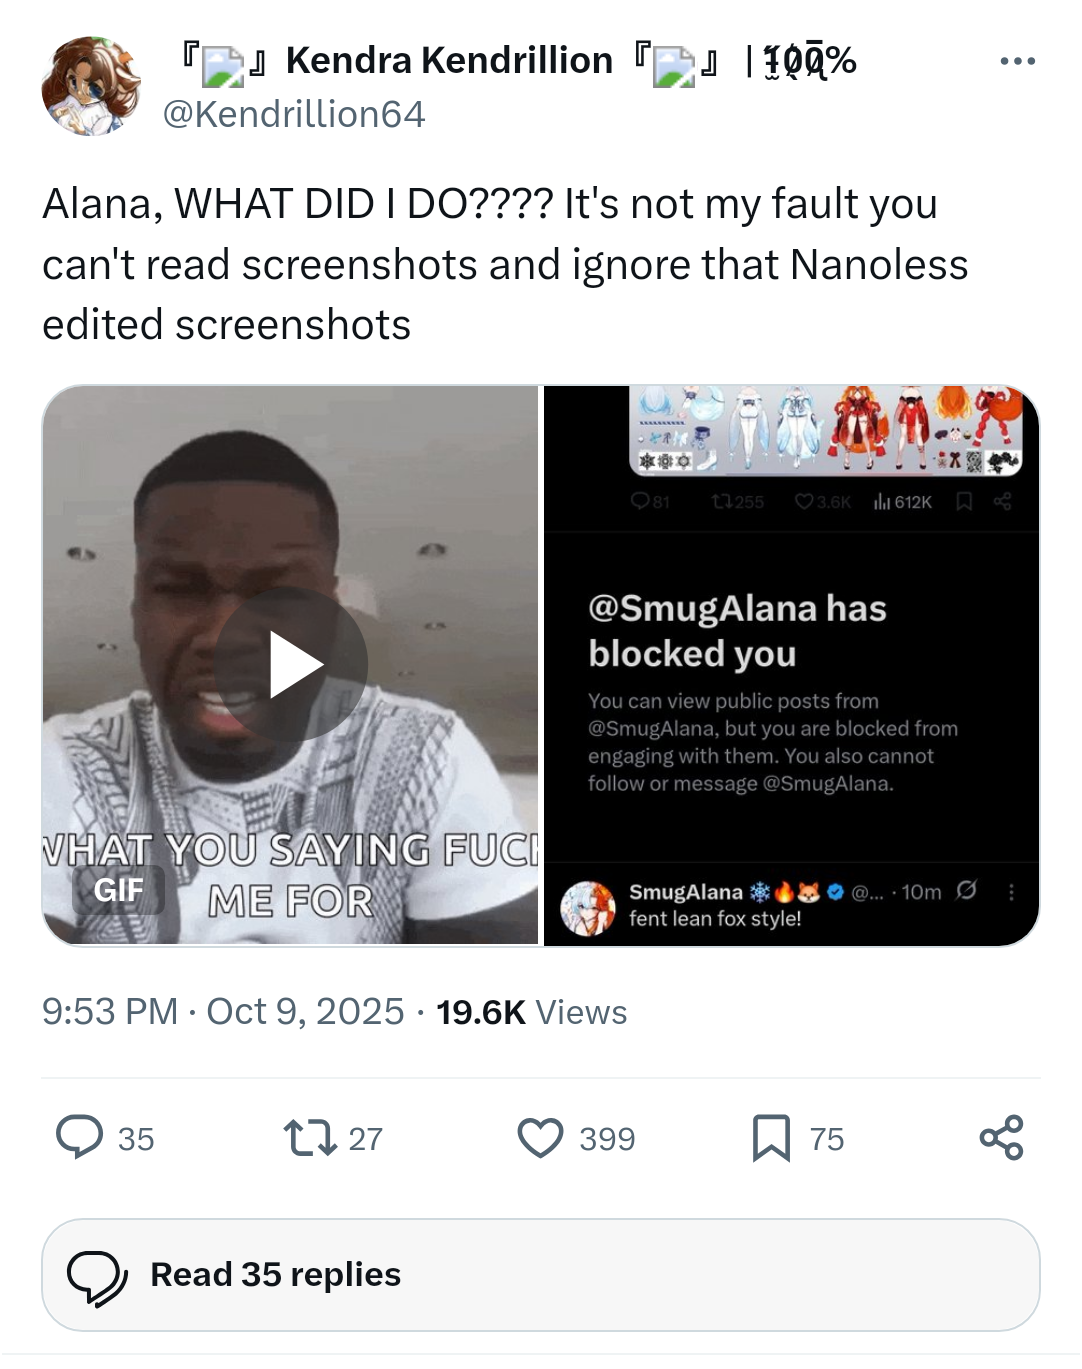Image resolution: width=1082 pixels, height=1369 pixels.
Task: Click SmugAlana's avatar in the screenshot
Action: [588, 907]
